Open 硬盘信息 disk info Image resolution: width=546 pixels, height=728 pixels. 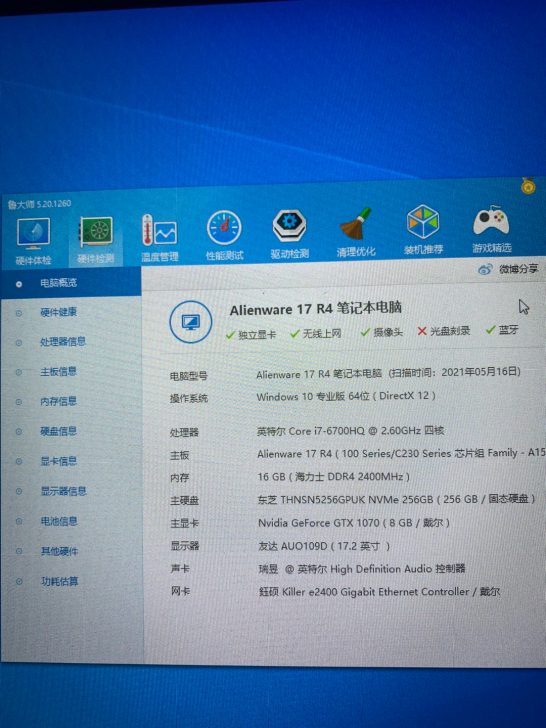[x=58, y=431]
